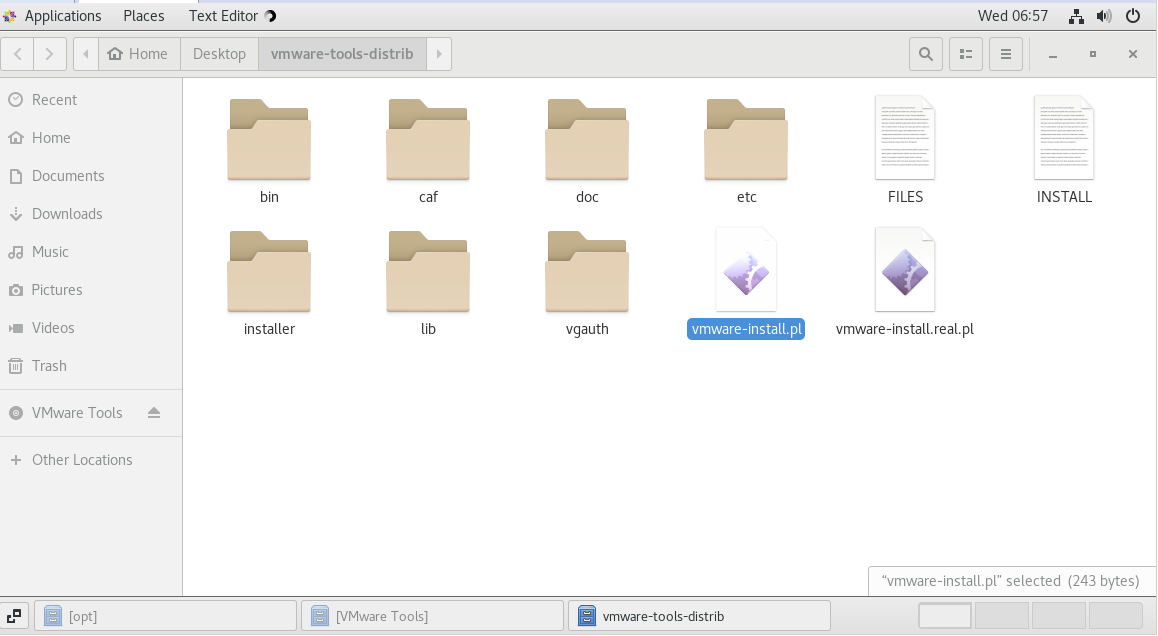This screenshot has height=636, width=1158.
Task: Open the volume icon in the top bar
Action: [x=1104, y=16]
